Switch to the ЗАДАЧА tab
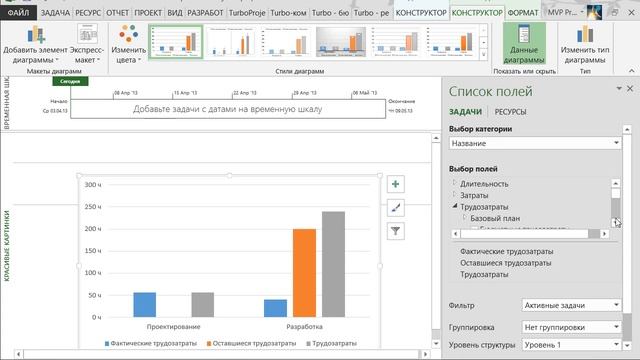This screenshot has width=640, height=360. tap(55, 13)
